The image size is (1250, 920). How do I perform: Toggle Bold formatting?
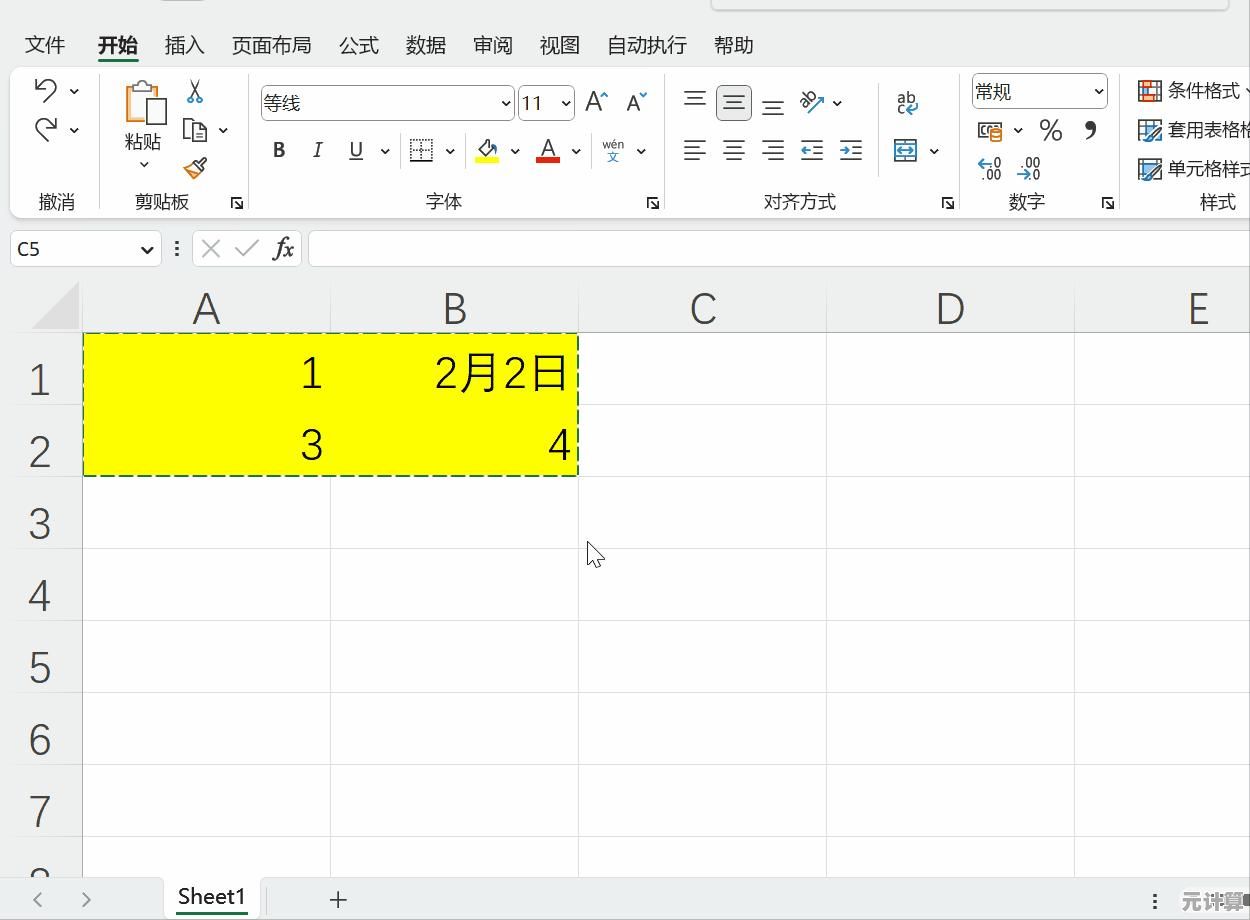coord(279,151)
